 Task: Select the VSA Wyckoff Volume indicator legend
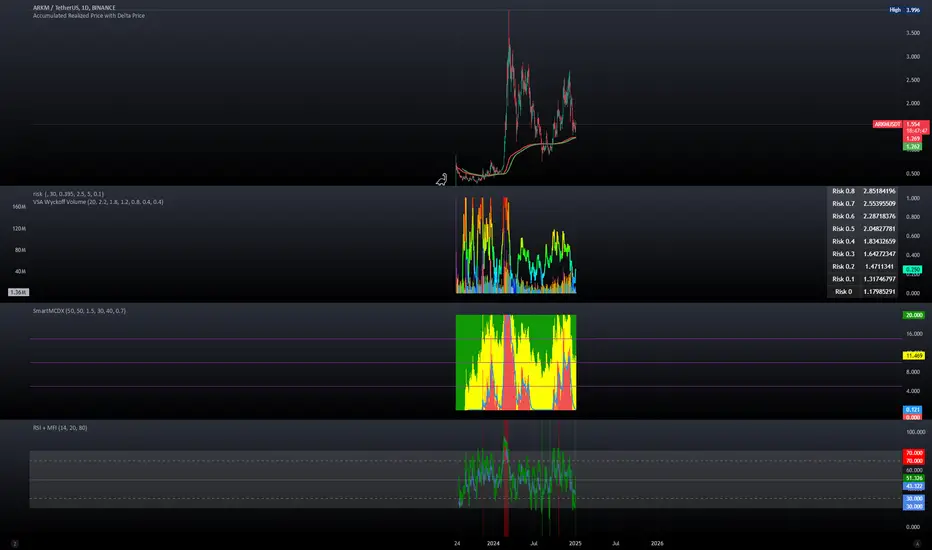[x=98, y=202]
